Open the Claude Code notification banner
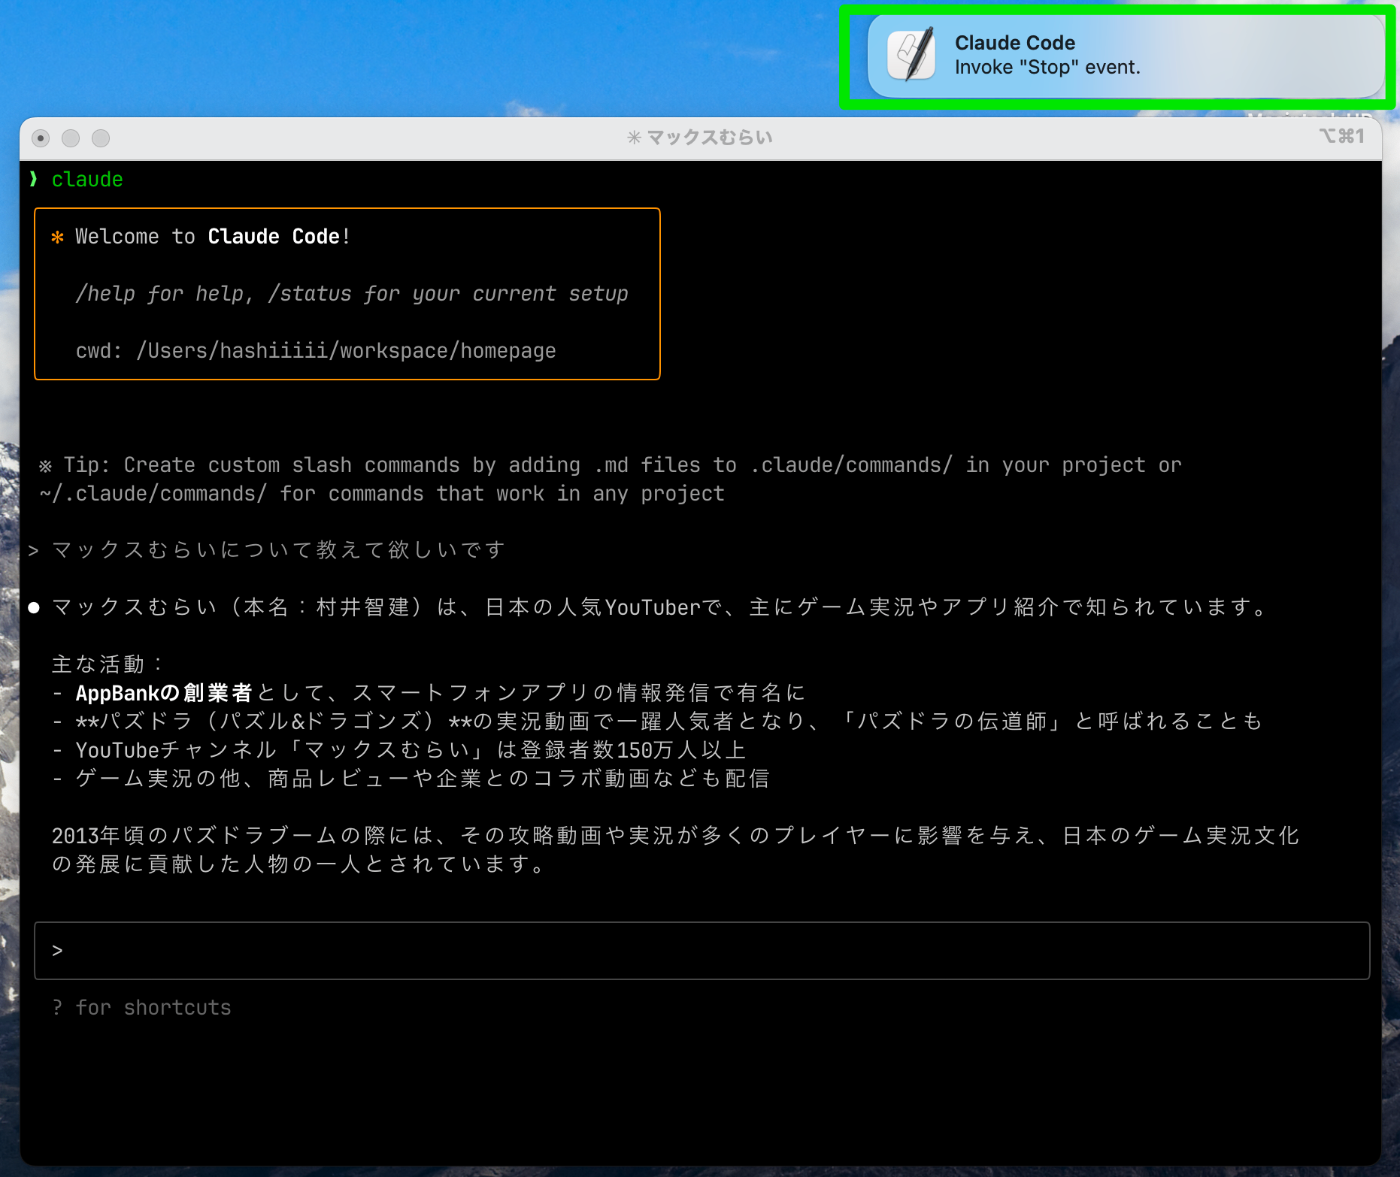The width and height of the screenshot is (1400, 1177). click(1125, 56)
